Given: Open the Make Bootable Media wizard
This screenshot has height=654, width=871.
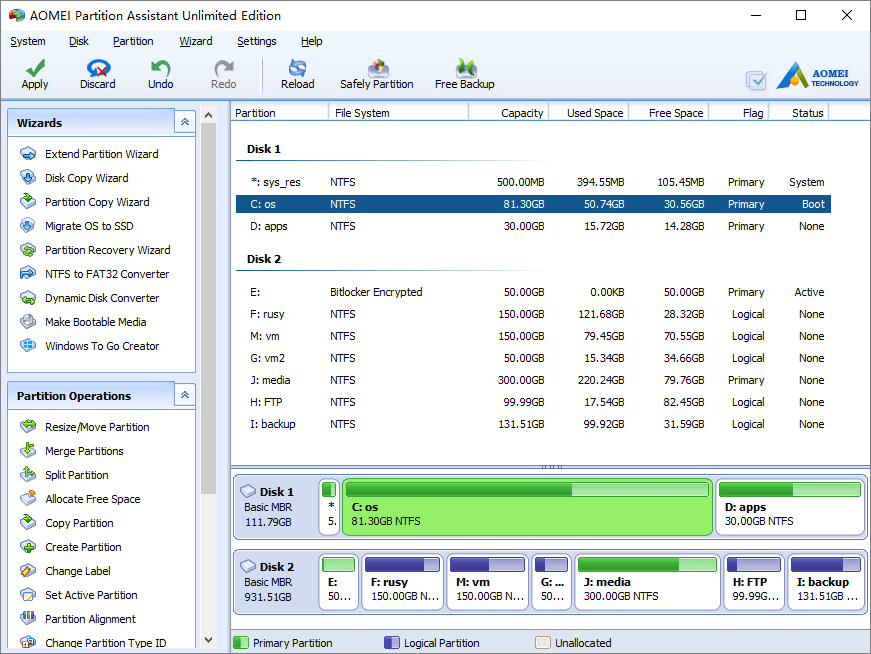Looking at the screenshot, I should click(96, 322).
